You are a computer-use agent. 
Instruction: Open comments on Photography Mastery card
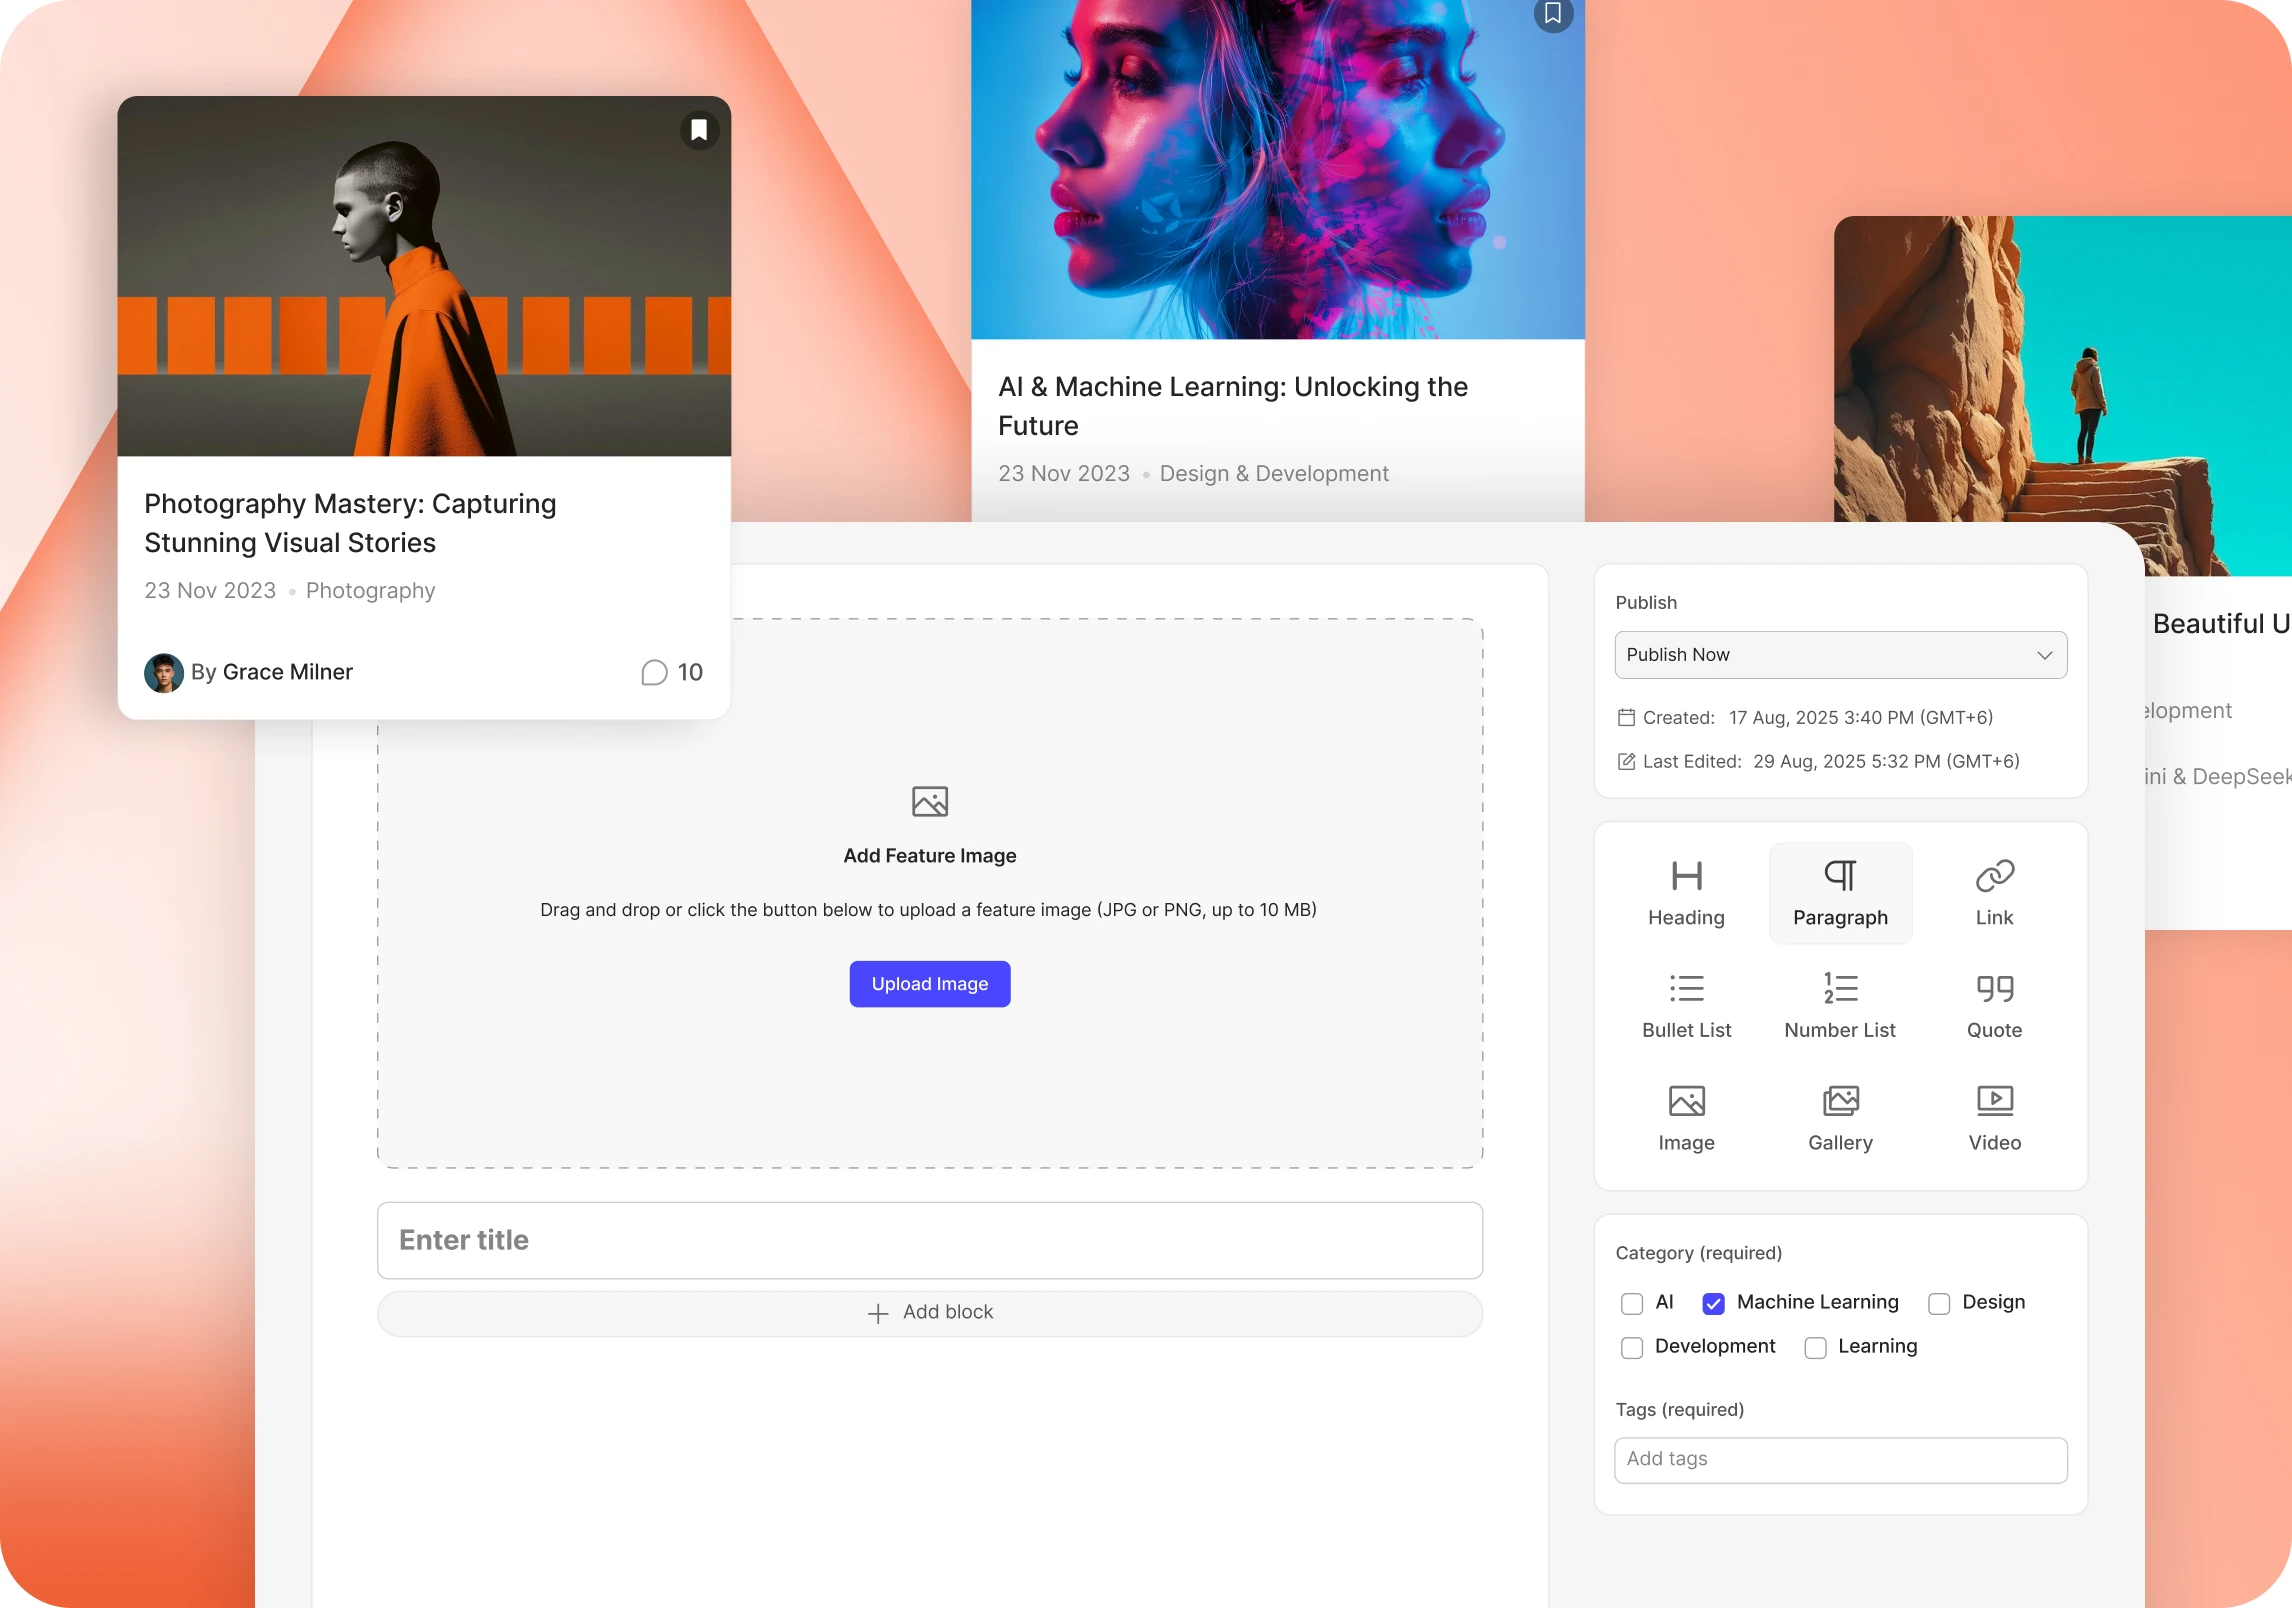coord(672,672)
